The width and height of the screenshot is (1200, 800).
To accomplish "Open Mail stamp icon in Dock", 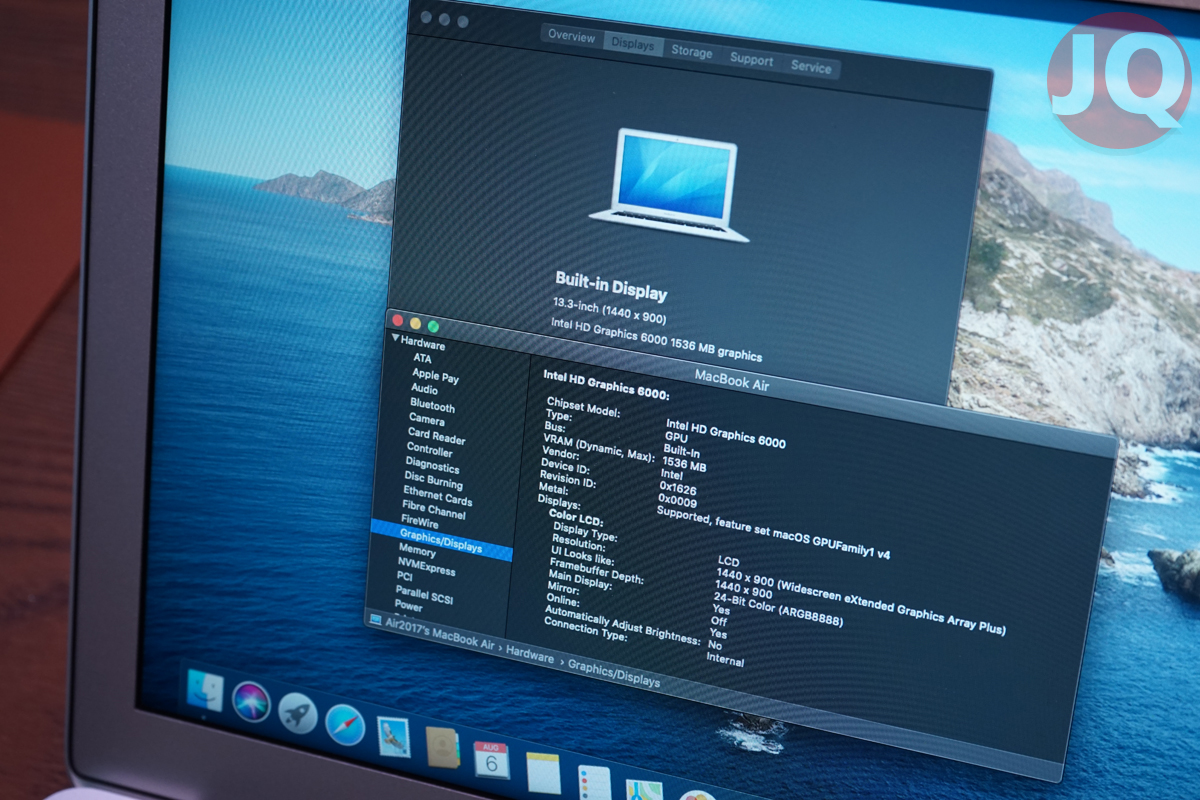I will (393, 737).
